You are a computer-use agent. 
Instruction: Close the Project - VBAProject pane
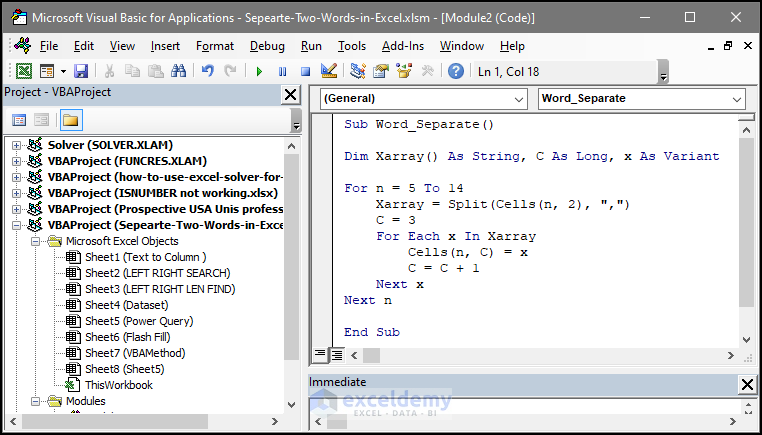(291, 94)
